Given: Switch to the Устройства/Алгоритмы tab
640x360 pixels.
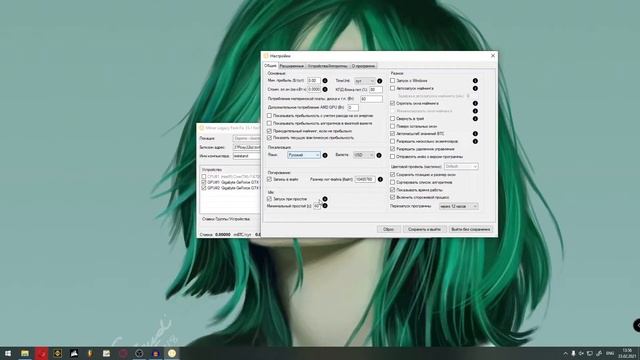Looking at the screenshot, I should pyautogui.click(x=327, y=66).
